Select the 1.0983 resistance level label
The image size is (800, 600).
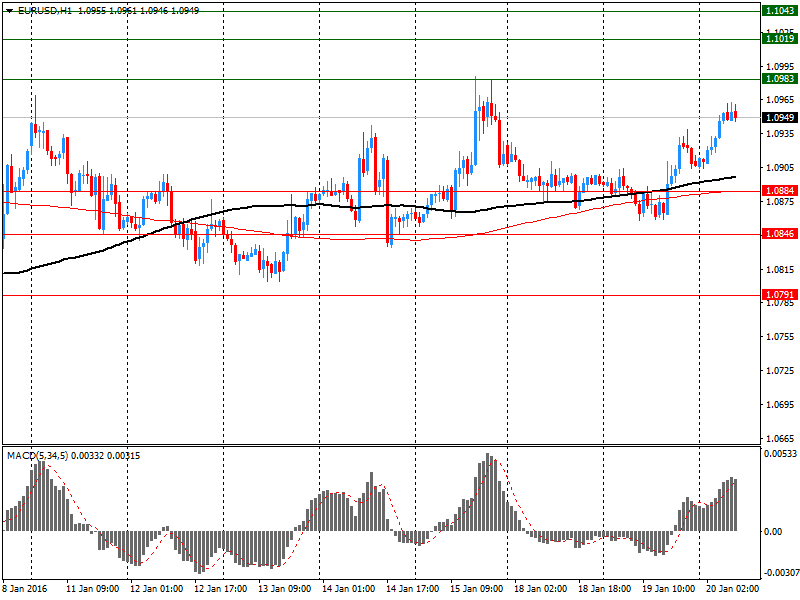point(780,79)
